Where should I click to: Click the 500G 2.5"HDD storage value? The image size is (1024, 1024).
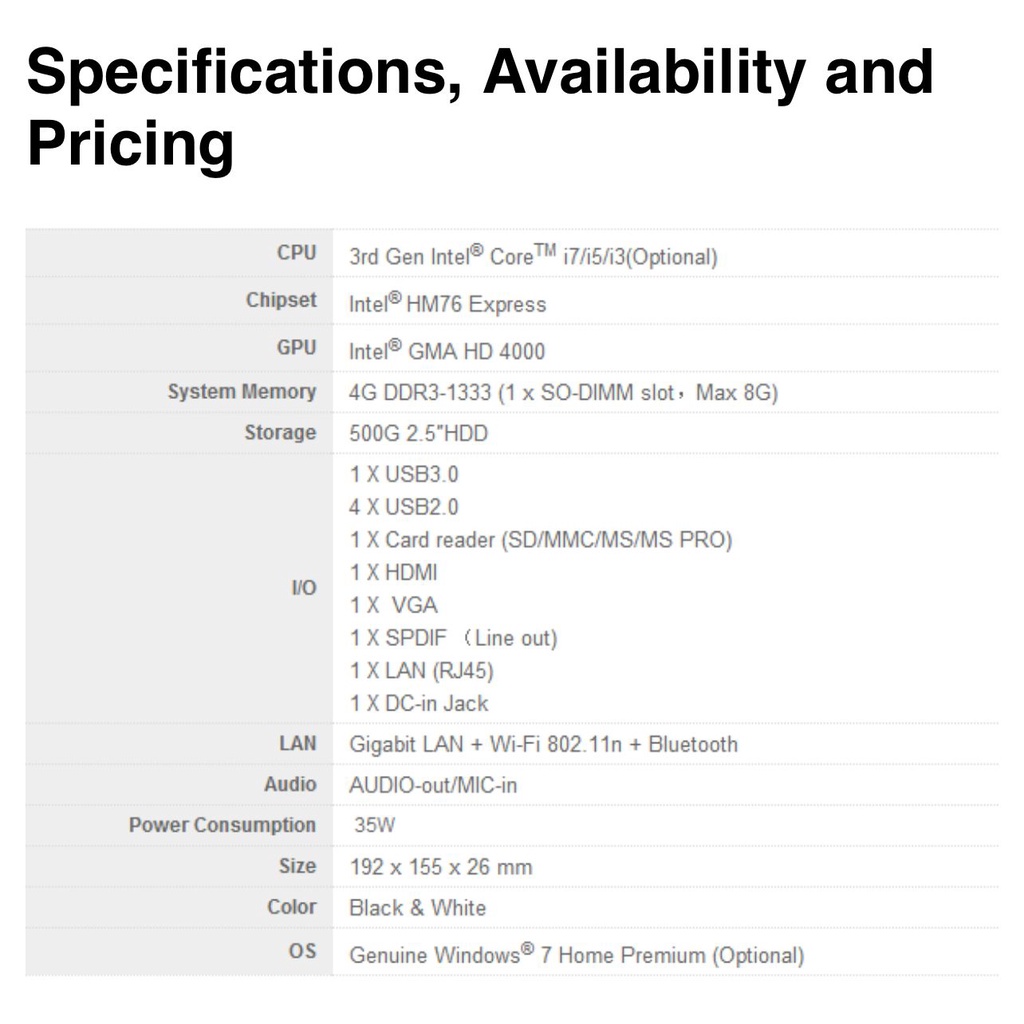pos(418,433)
